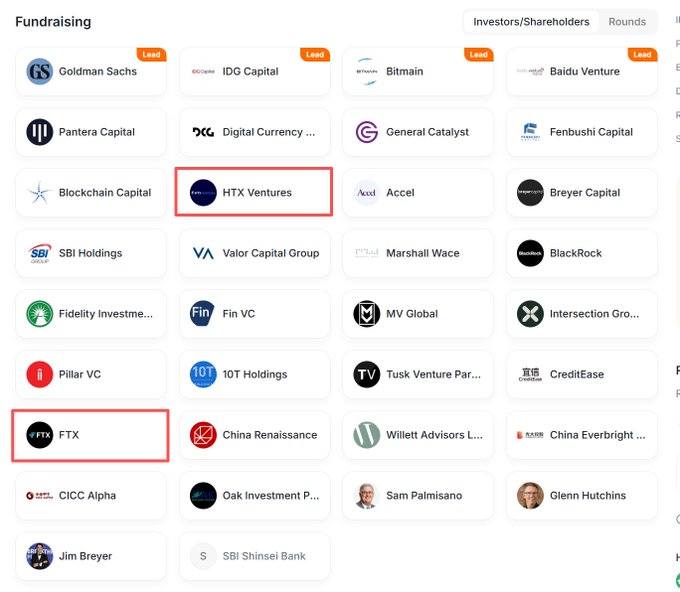
Task: Open the IDG Capital investor name
Action: [x=250, y=71]
